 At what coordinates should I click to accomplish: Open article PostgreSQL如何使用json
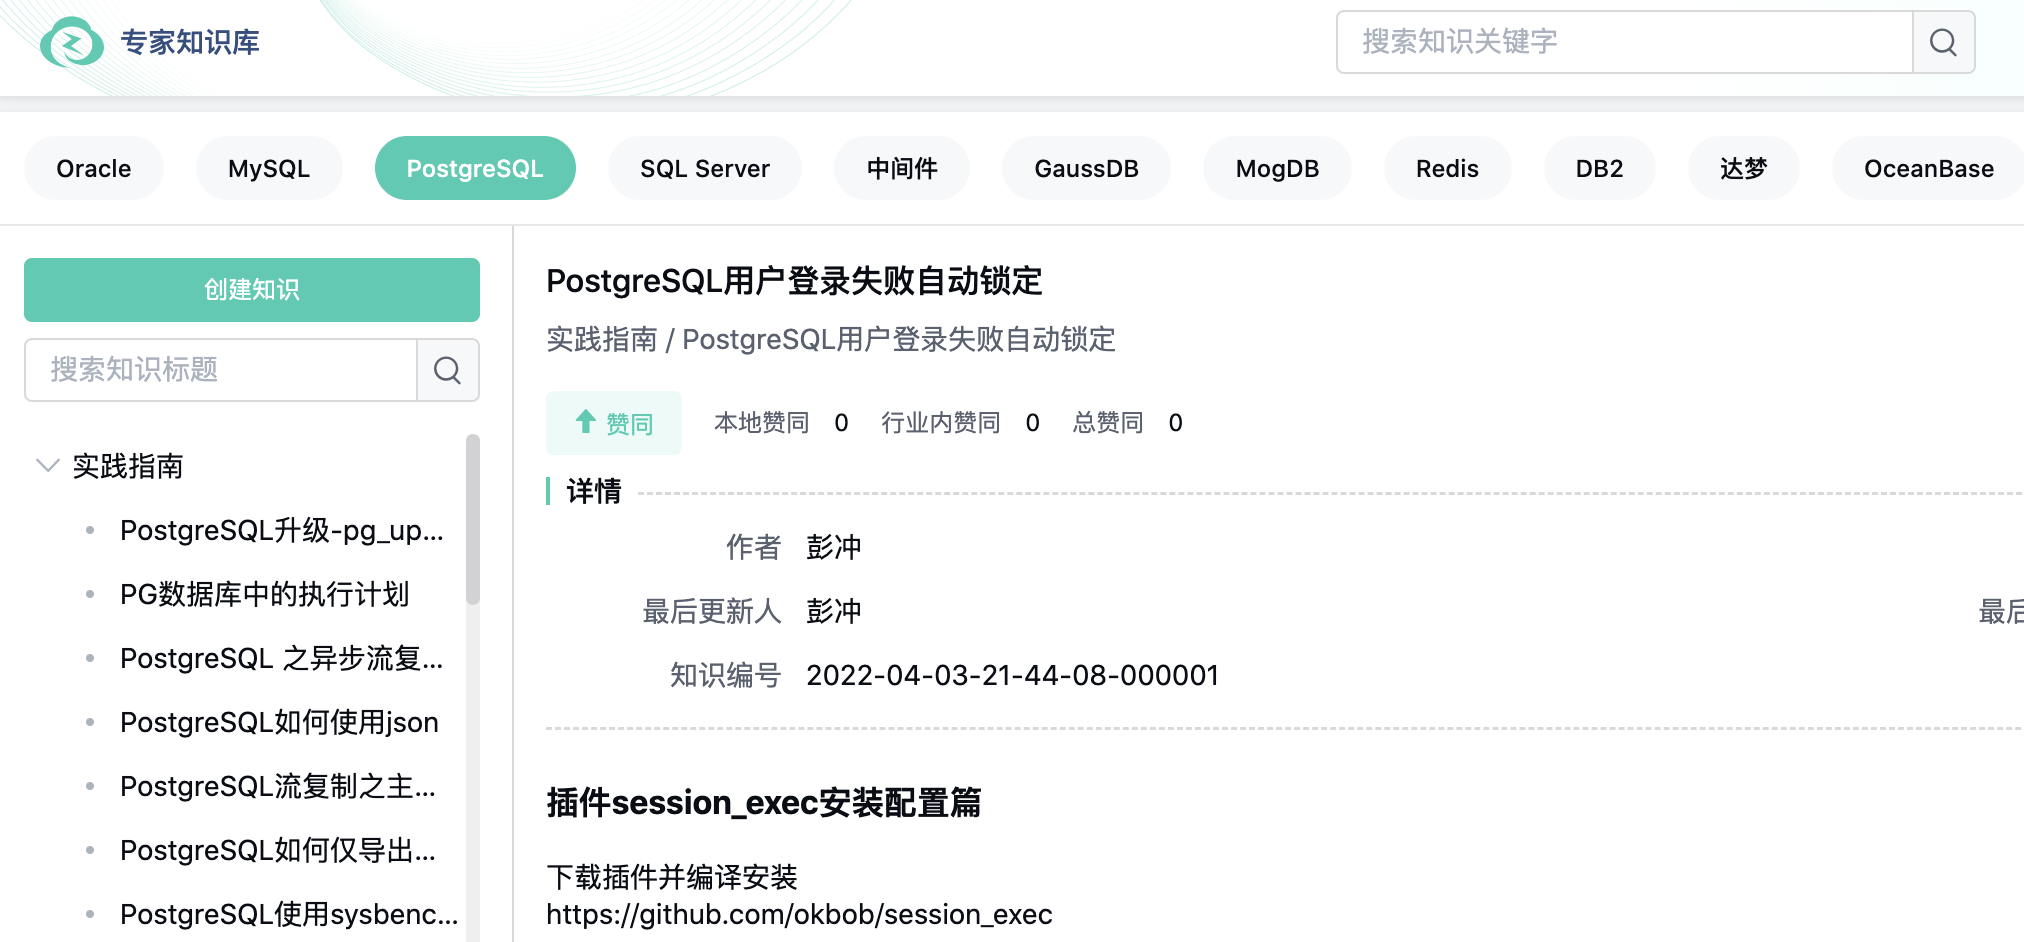(x=279, y=722)
